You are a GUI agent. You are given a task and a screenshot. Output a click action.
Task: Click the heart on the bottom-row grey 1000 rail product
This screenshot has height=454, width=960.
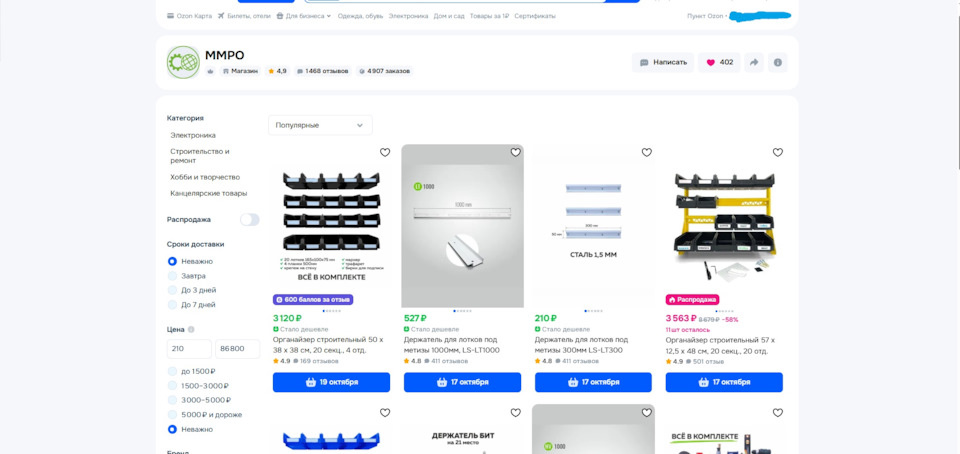[647, 413]
